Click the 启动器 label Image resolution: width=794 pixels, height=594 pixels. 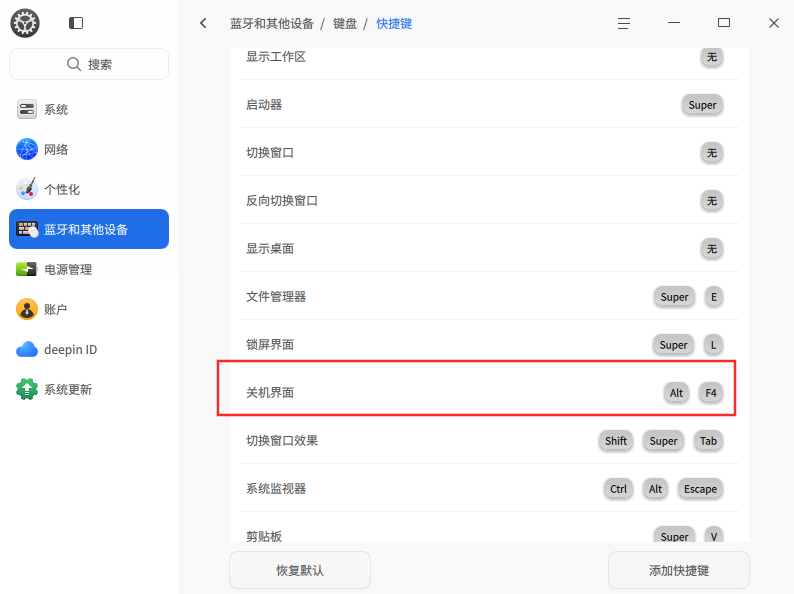[x=264, y=105]
